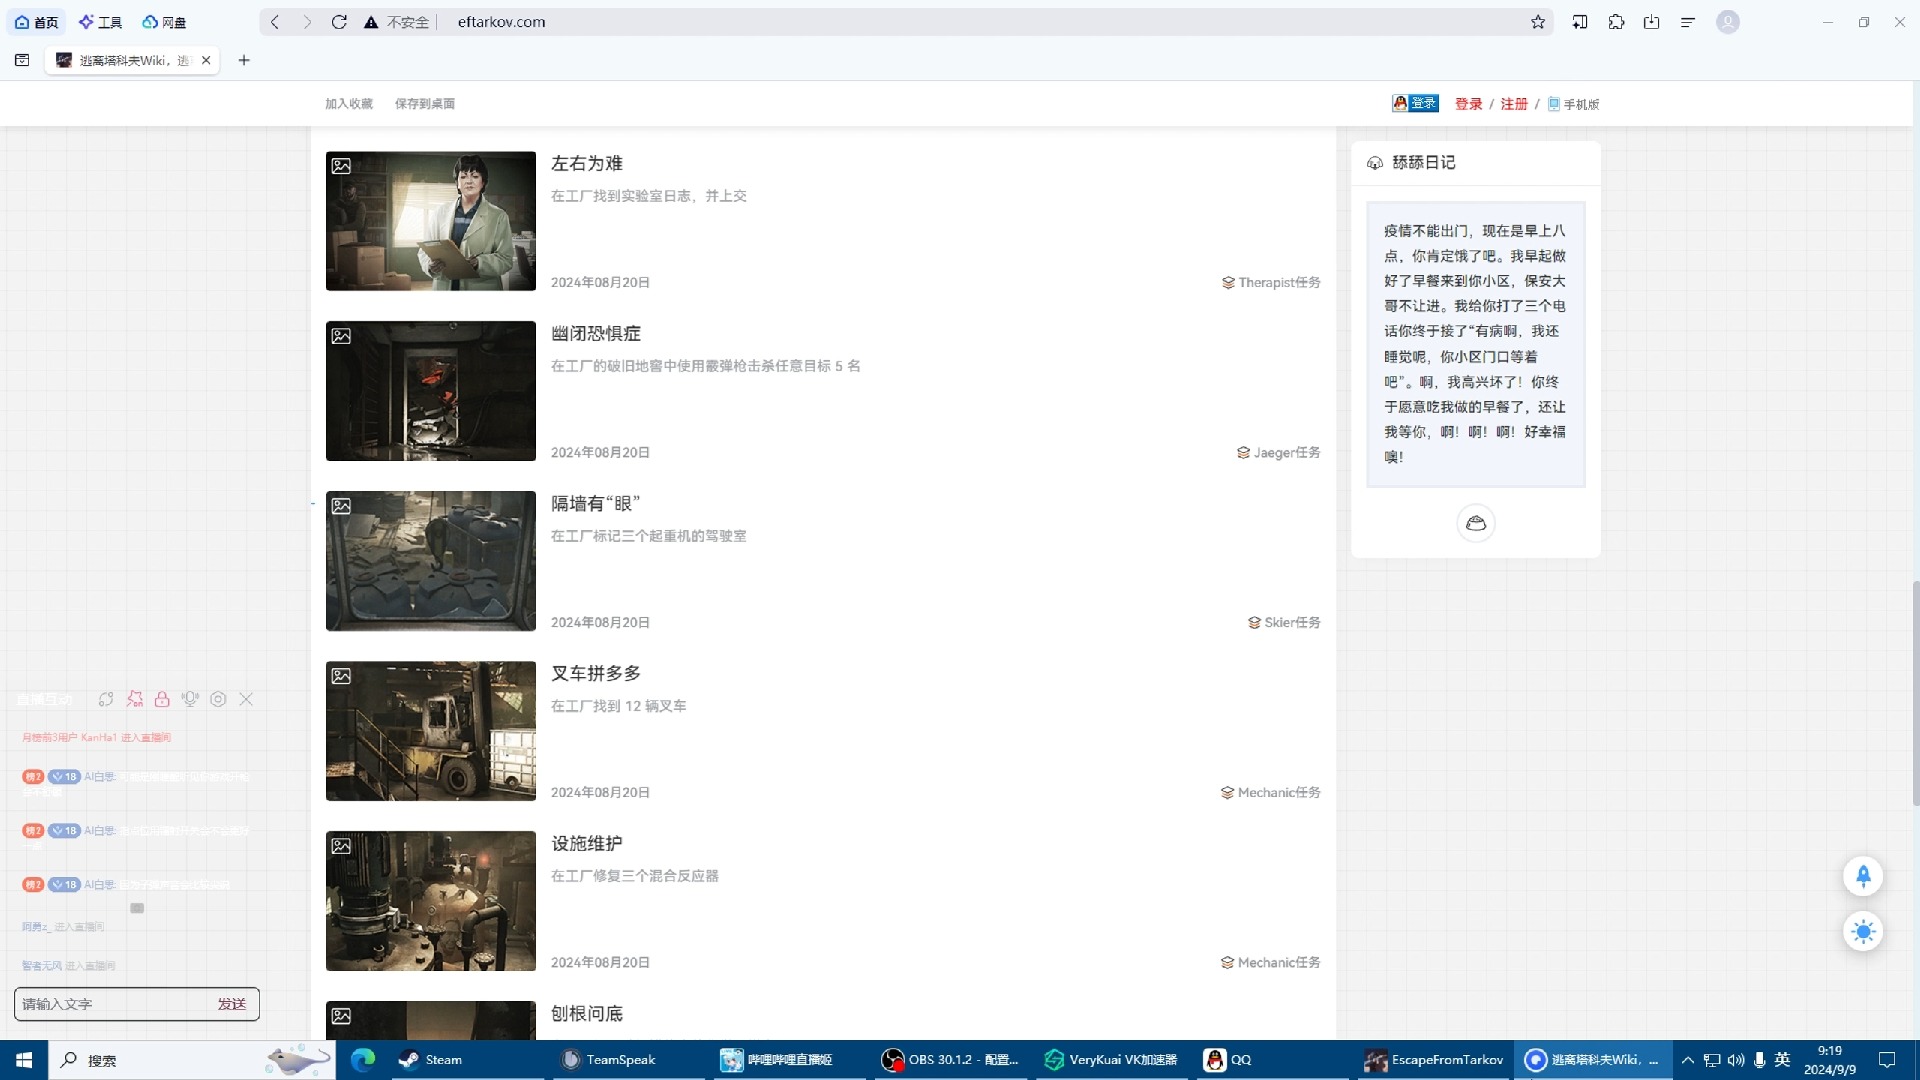Click the red 登录 link
The height and width of the screenshot is (1080, 1920).
click(x=1468, y=104)
